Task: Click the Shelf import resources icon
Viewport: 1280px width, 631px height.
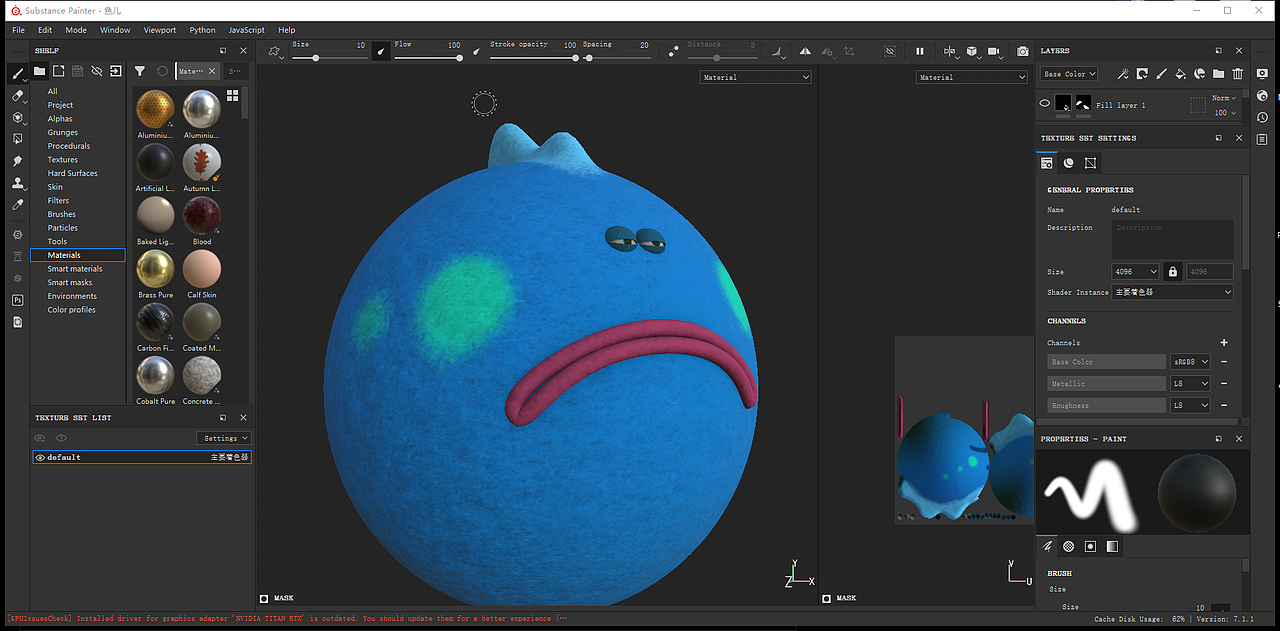Action: 116,71
